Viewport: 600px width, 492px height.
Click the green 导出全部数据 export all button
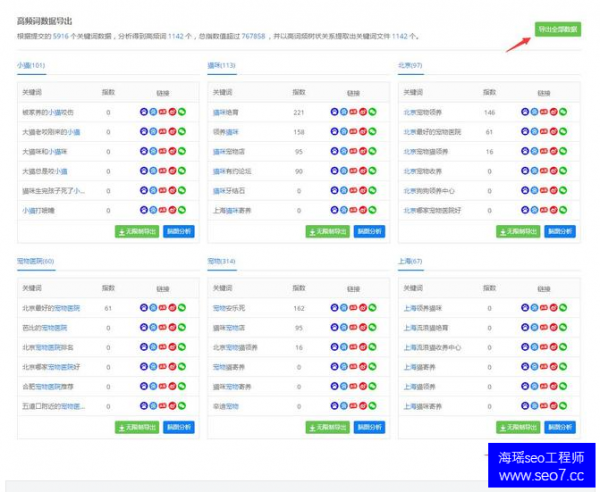pos(558,29)
